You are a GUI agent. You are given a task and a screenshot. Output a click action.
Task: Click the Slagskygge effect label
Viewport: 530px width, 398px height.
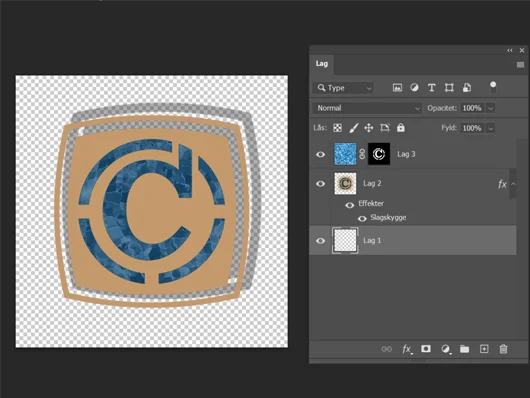(388, 218)
